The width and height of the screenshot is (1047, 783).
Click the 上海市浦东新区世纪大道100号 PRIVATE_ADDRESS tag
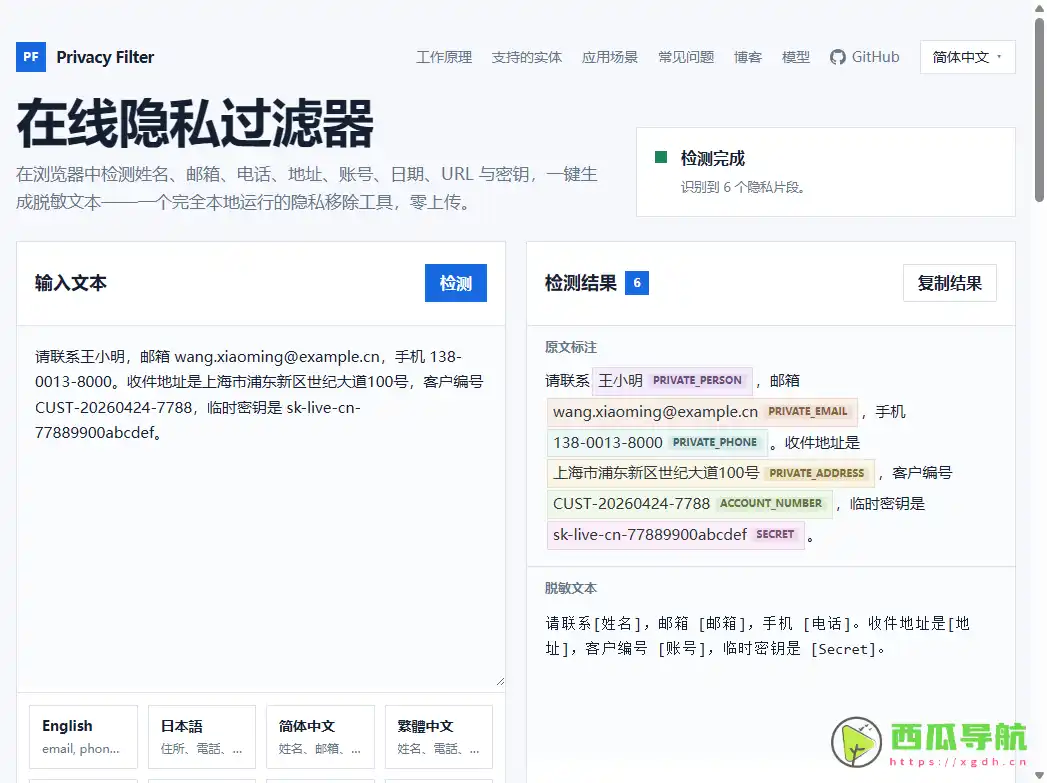pyautogui.click(x=710, y=473)
